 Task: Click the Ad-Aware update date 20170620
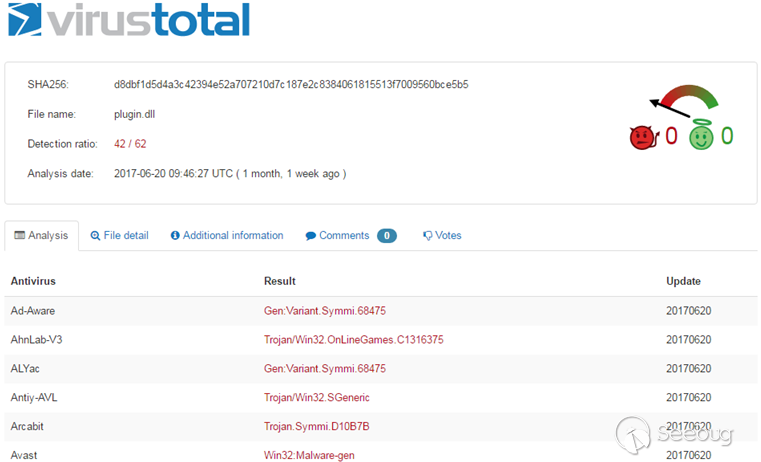coord(688,311)
